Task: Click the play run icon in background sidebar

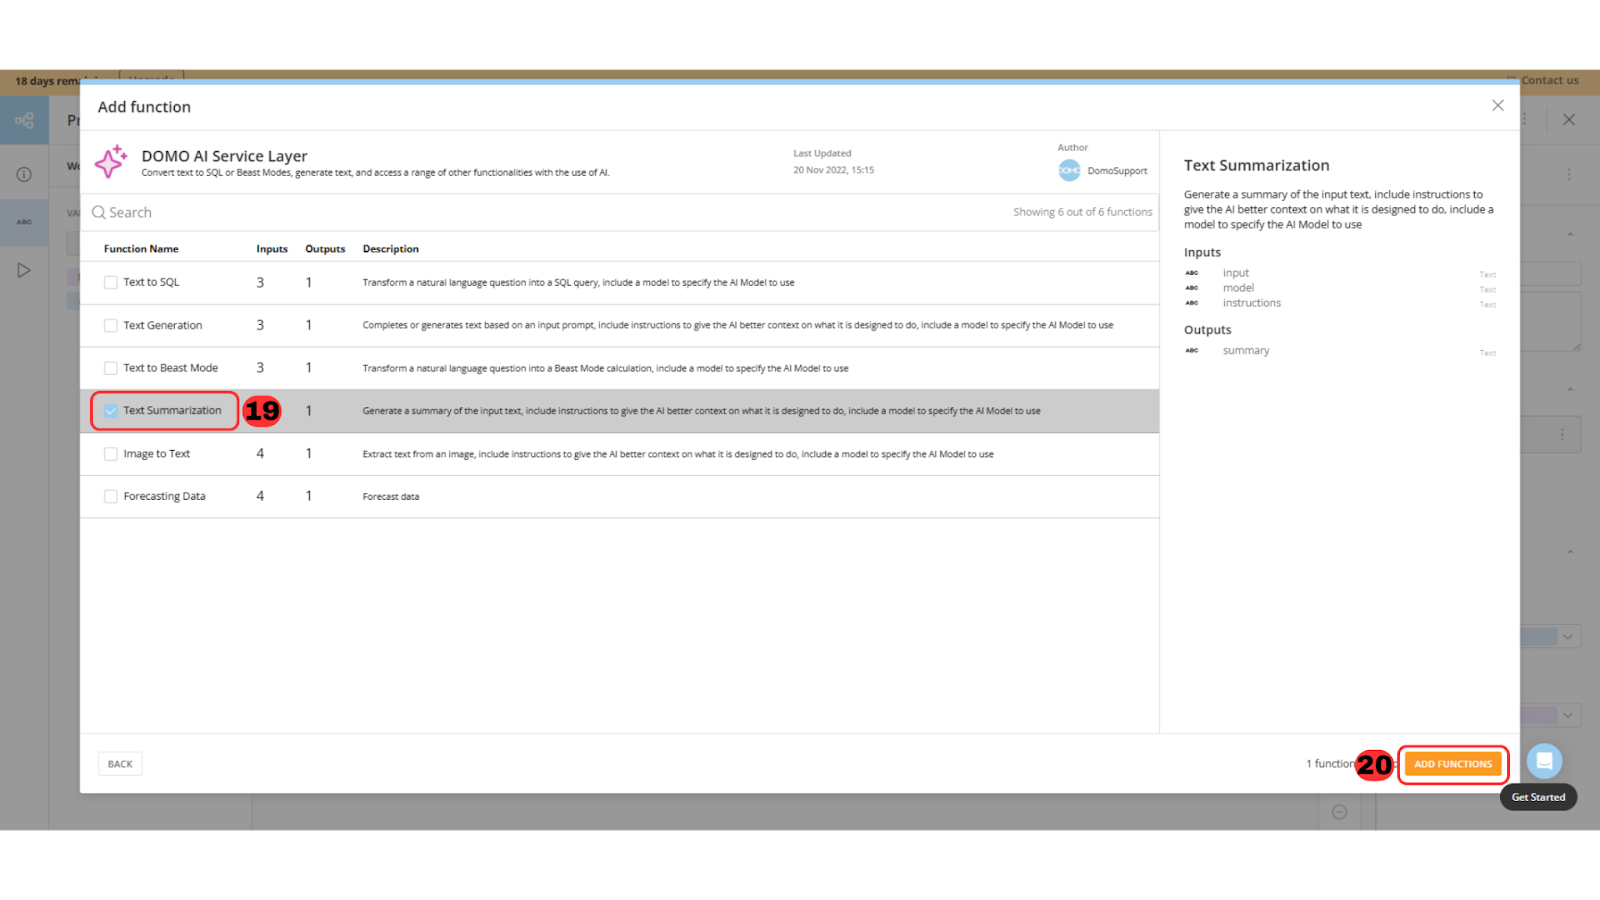Action: coord(24,271)
